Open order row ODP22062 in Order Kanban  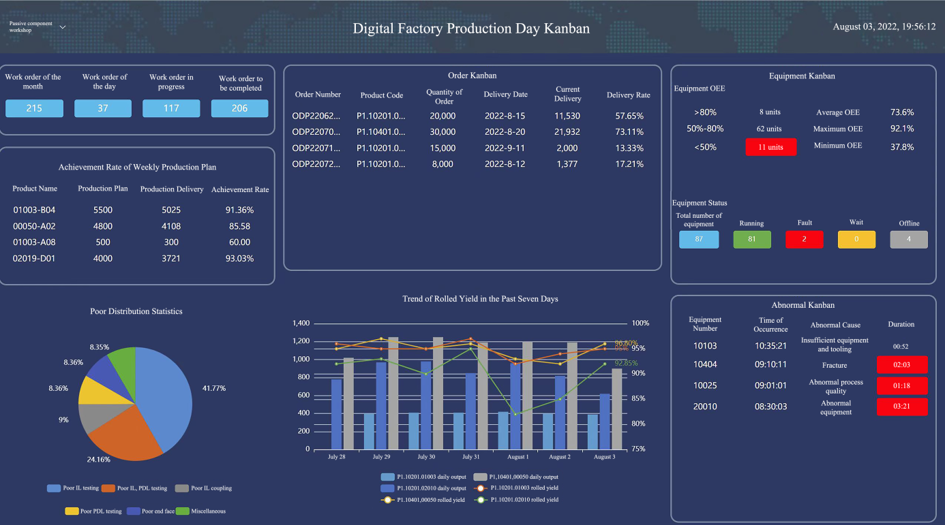tap(317, 116)
